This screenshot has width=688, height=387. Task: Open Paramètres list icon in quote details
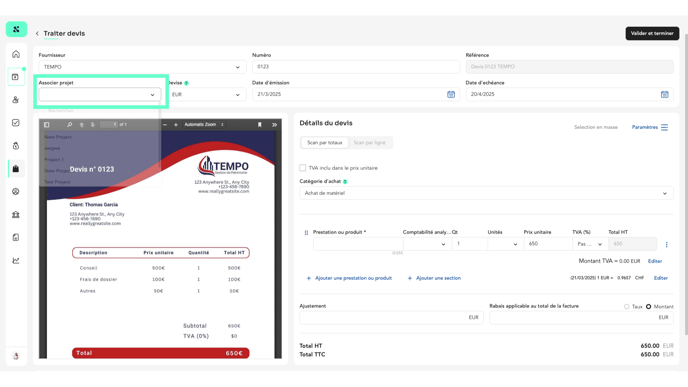tap(664, 127)
